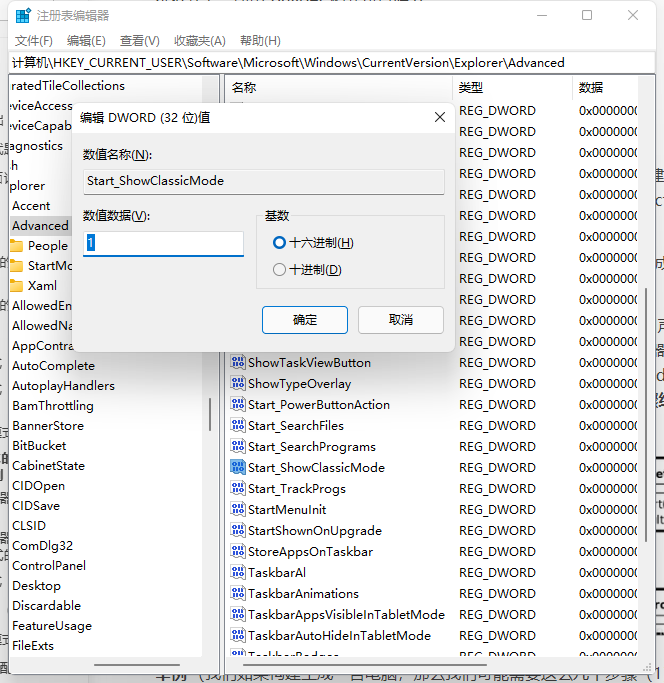Select the Advanced key in the tree
The height and width of the screenshot is (683, 664).
point(40,226)
